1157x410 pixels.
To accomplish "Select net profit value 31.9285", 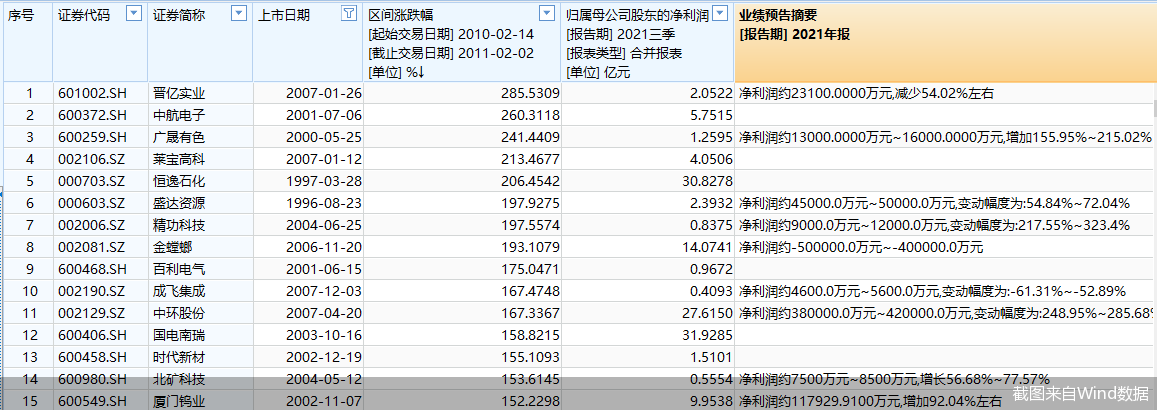I will pyautogui.click(x=708, y=335).
